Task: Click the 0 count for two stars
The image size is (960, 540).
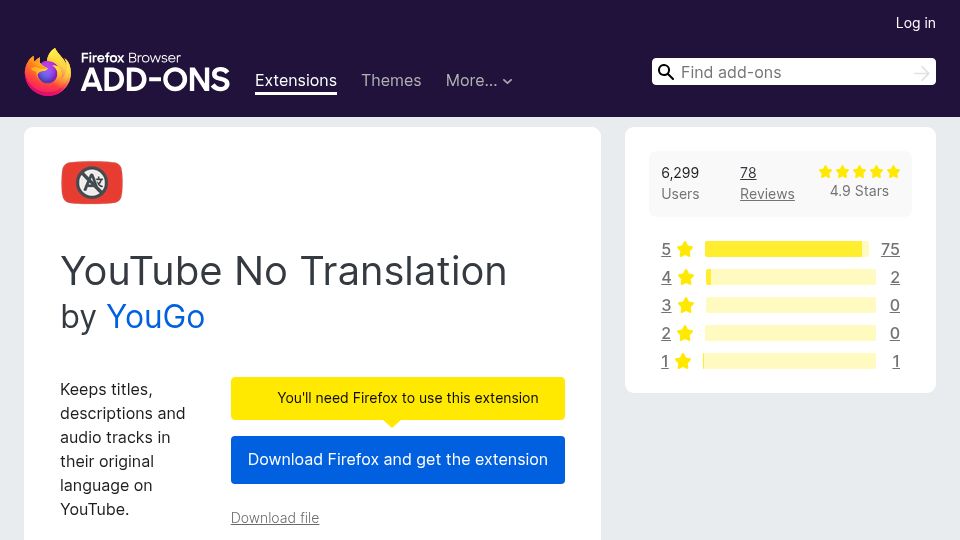Action: (895, 333)
